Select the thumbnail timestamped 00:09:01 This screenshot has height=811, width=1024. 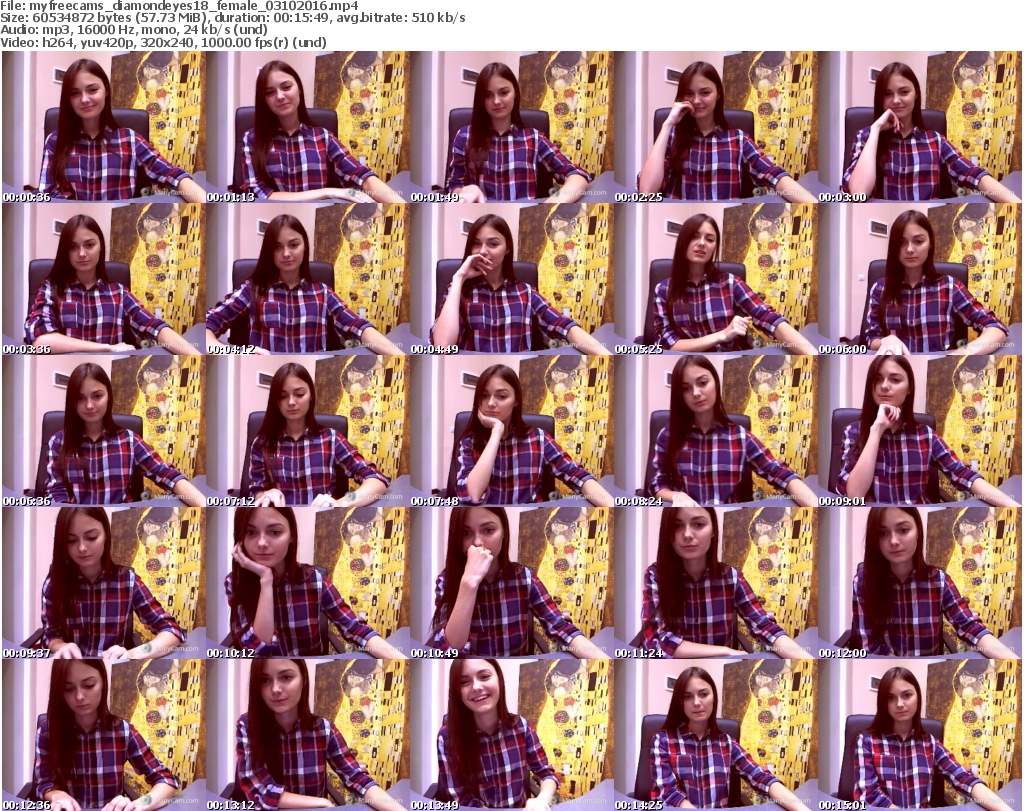(920, 430)
